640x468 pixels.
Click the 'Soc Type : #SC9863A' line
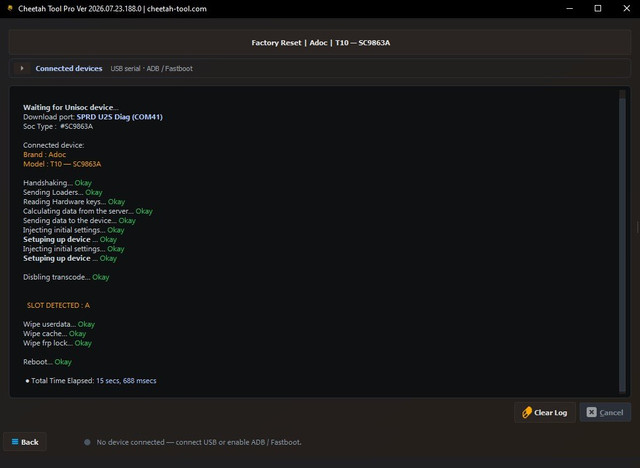(58, 126)
